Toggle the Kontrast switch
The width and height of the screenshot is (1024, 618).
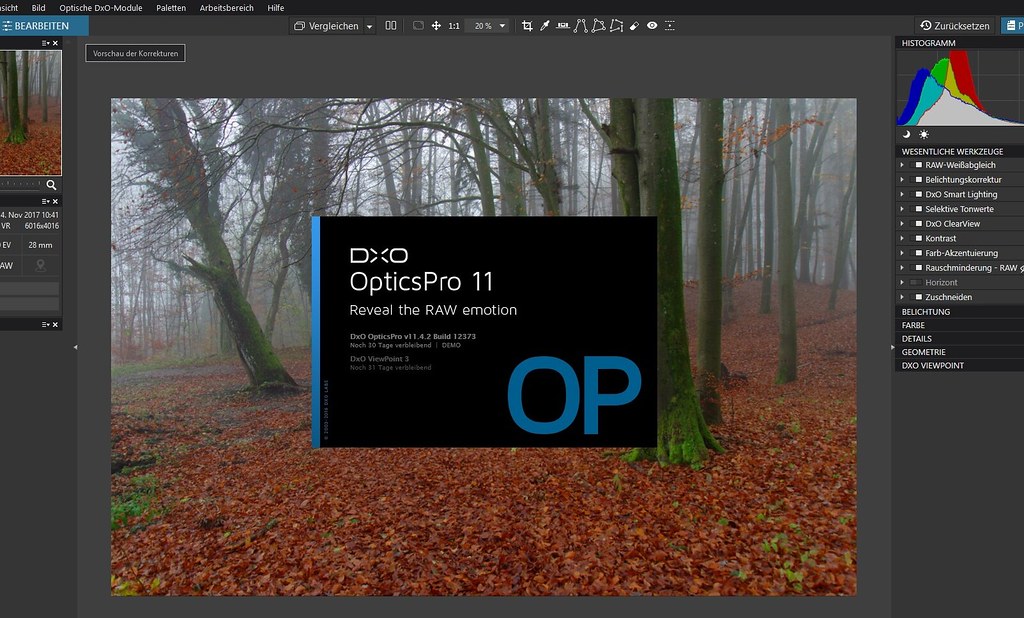[918, 238]
